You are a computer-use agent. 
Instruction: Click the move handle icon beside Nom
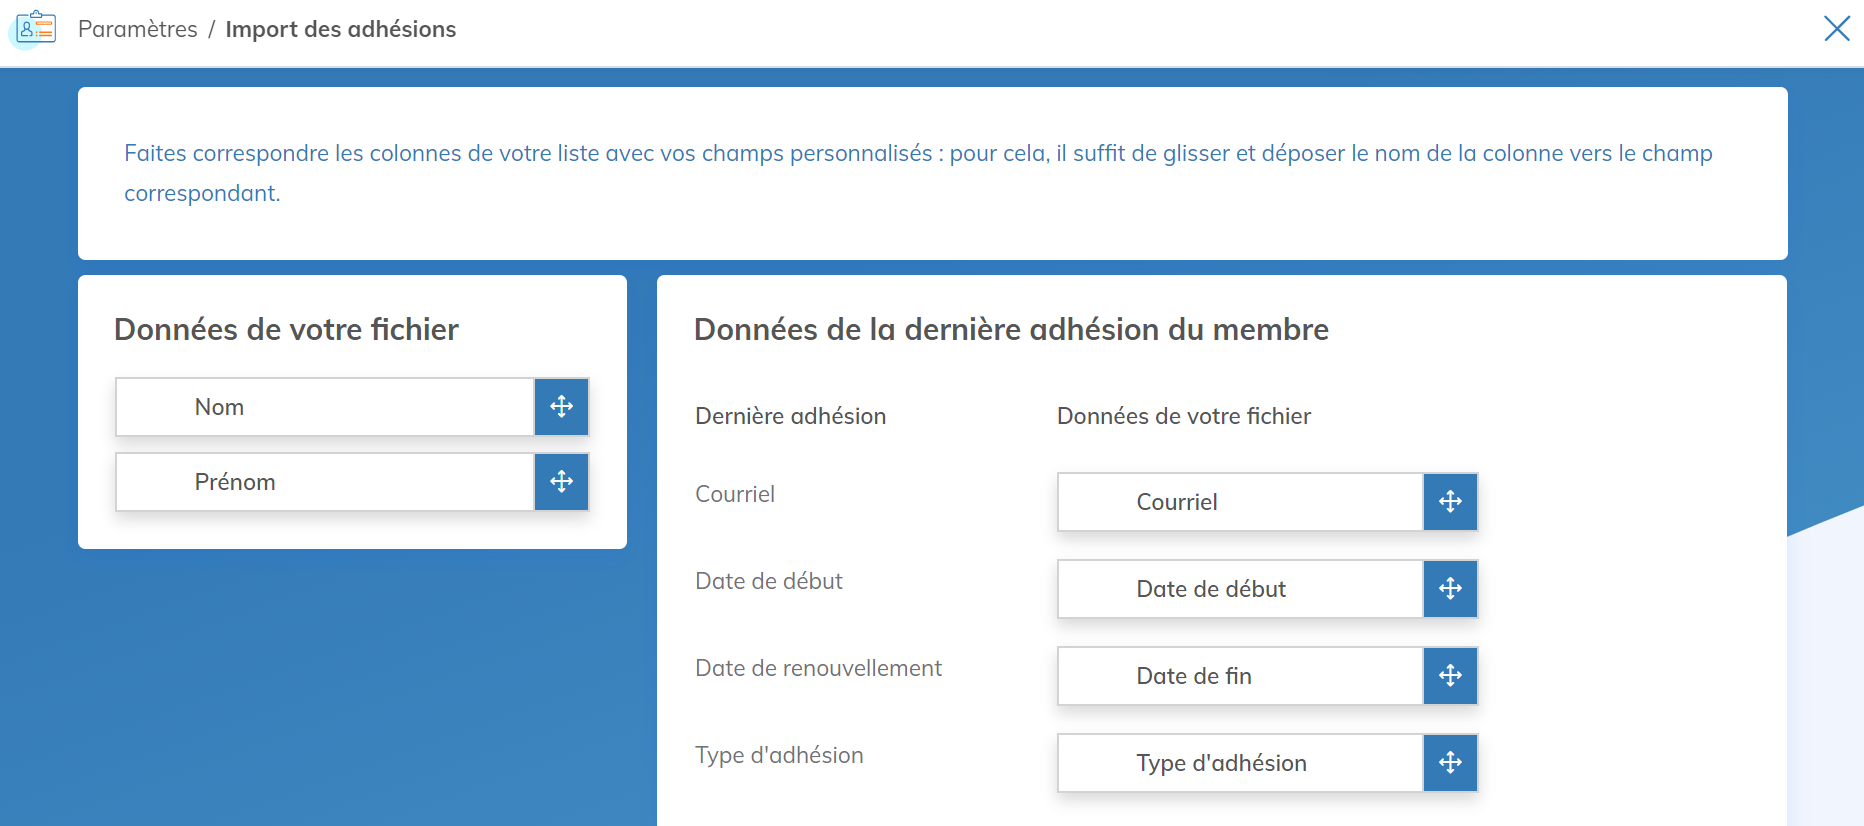(x=561, y=407)
